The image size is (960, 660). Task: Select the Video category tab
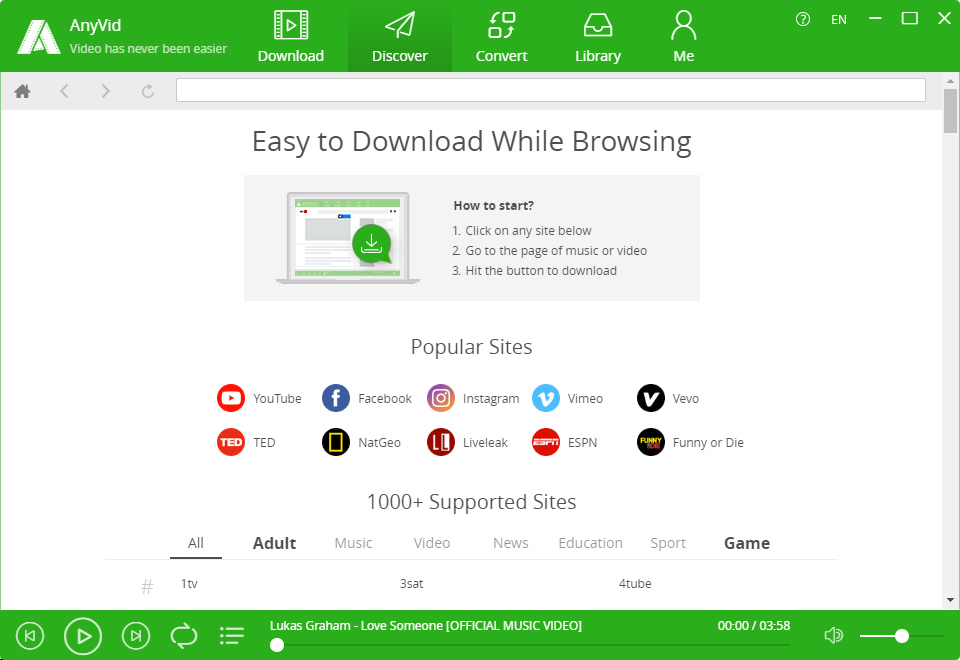click(432, 543)
